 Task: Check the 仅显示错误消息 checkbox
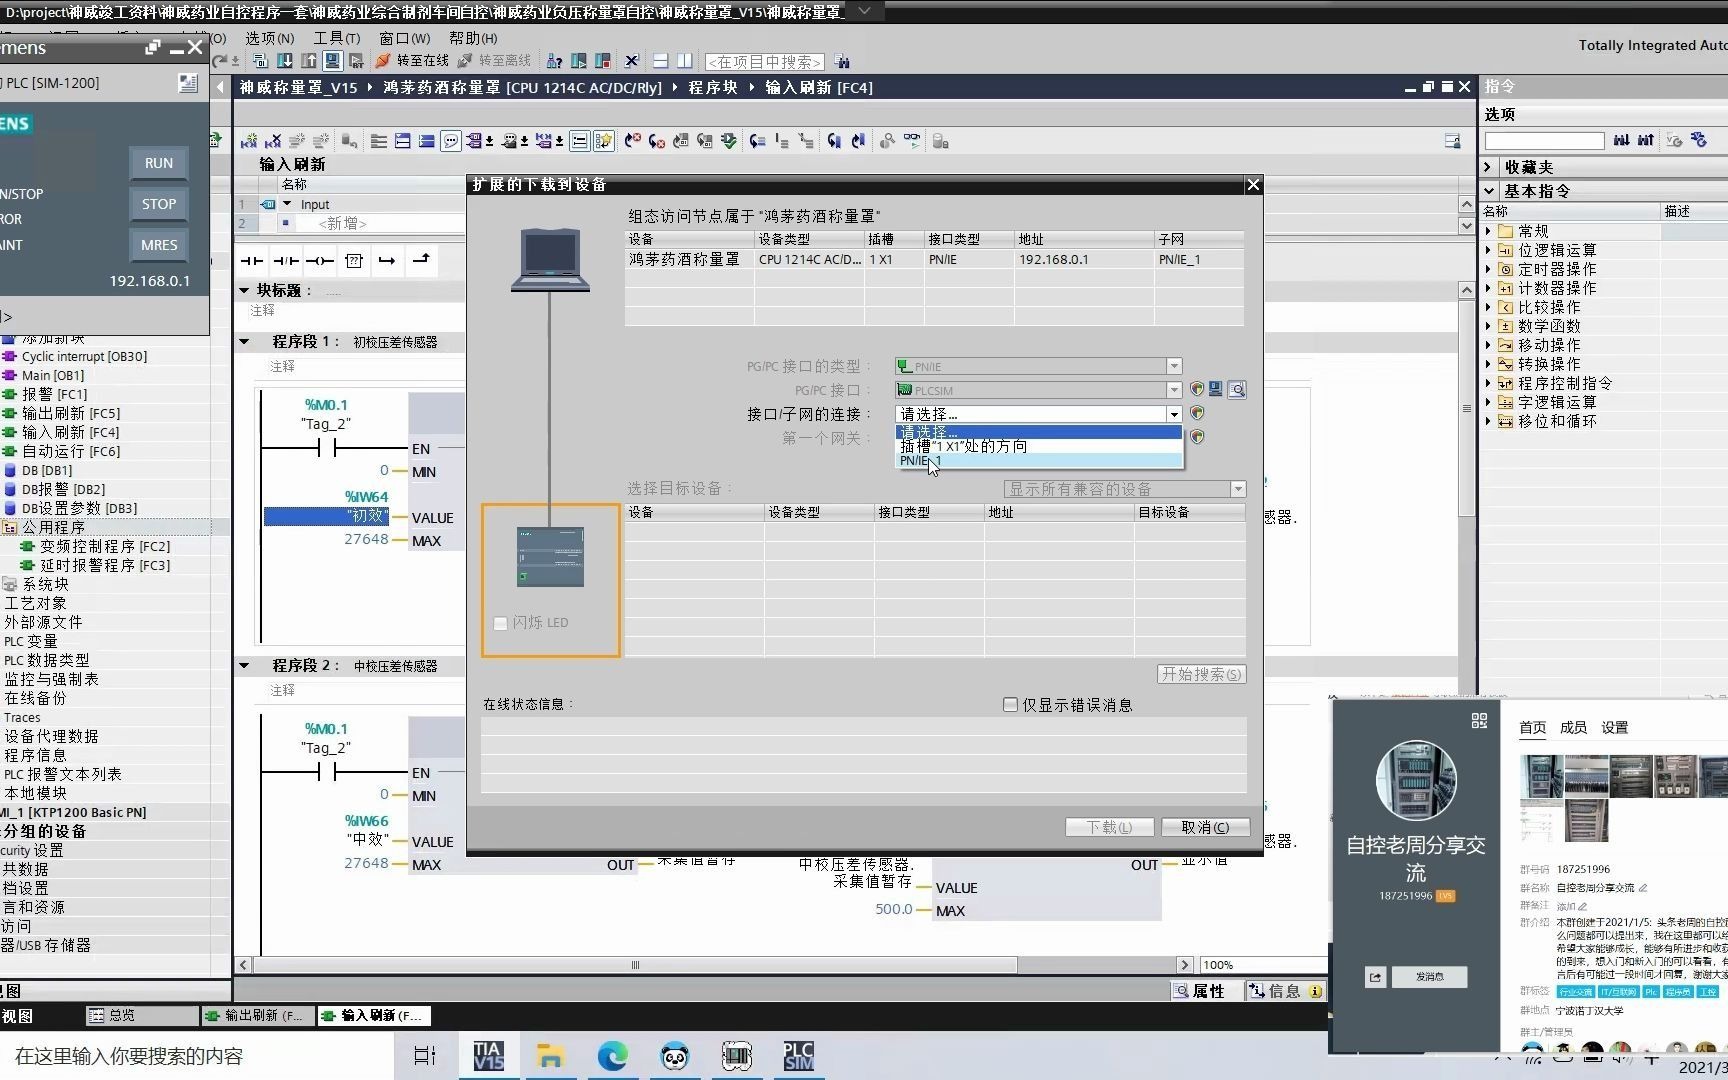[1010, 705]
